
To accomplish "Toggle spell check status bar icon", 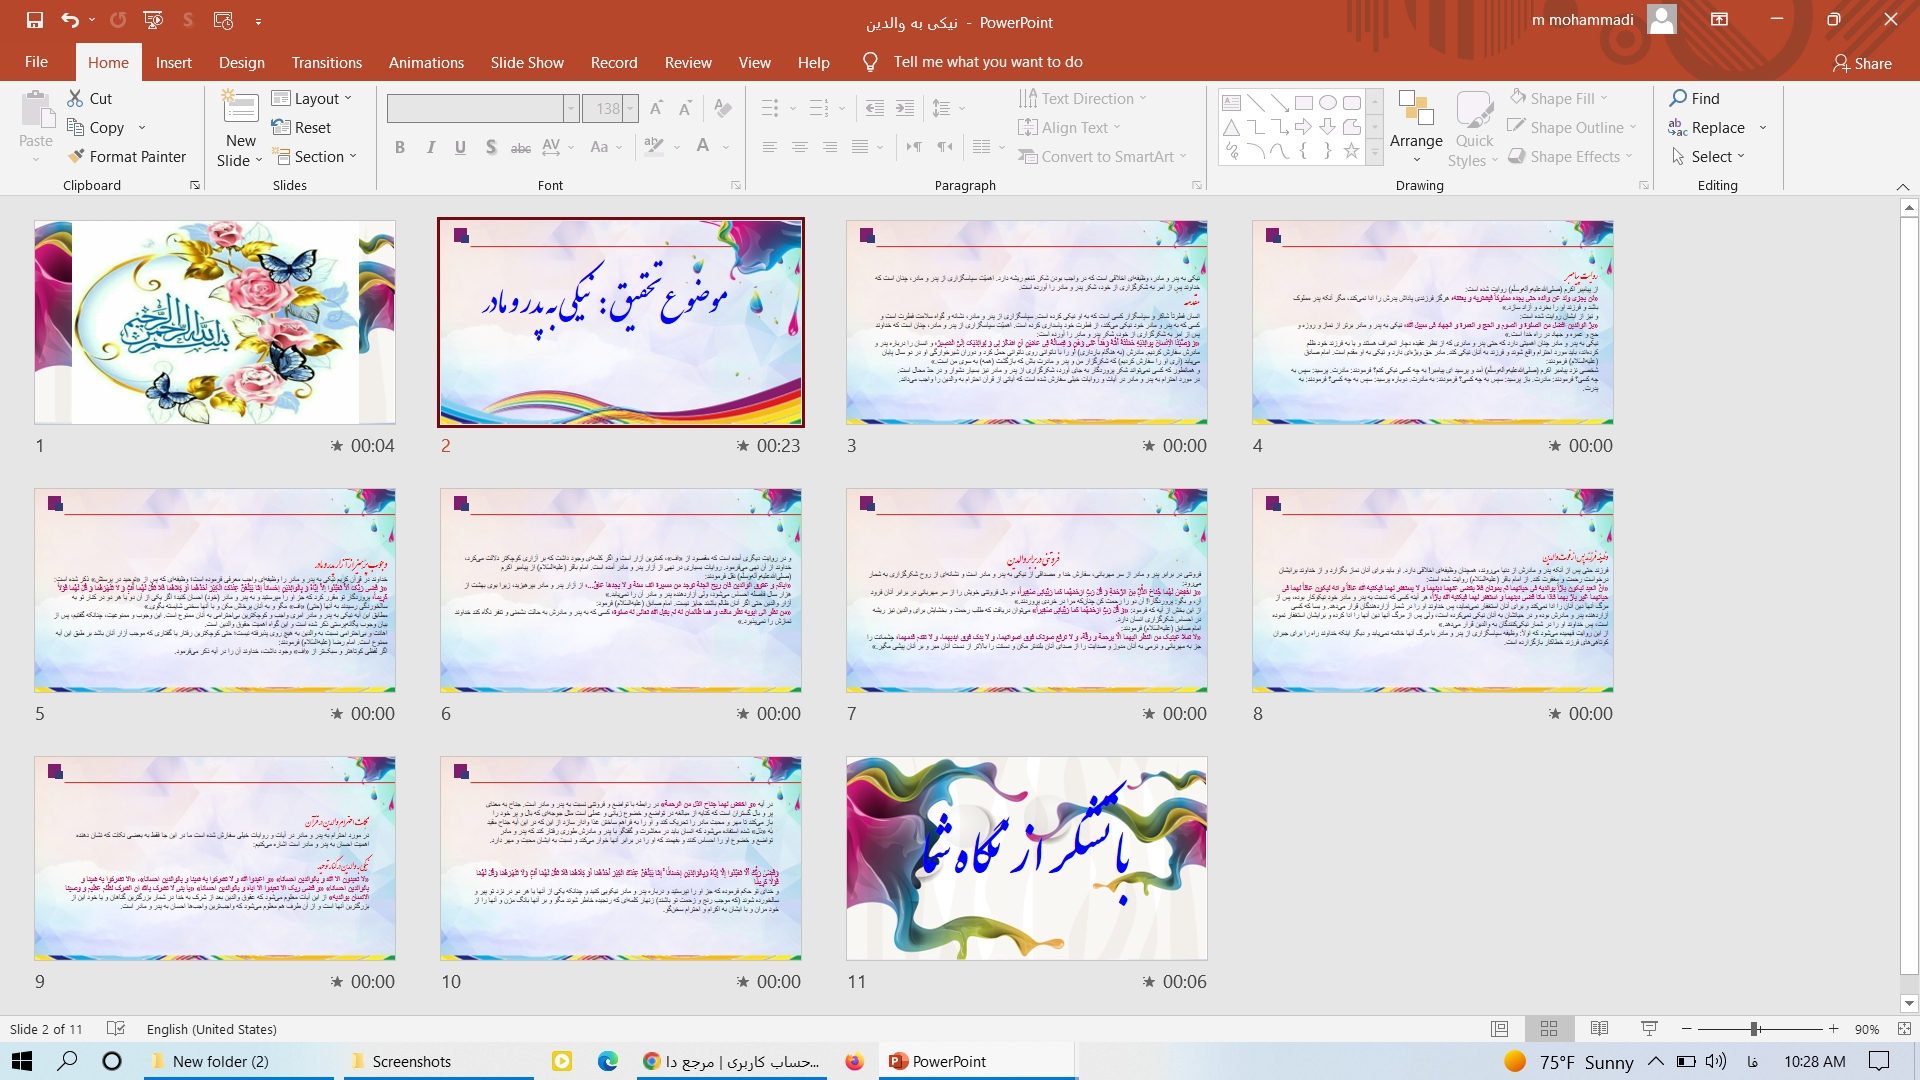I will click(116, 1029).
